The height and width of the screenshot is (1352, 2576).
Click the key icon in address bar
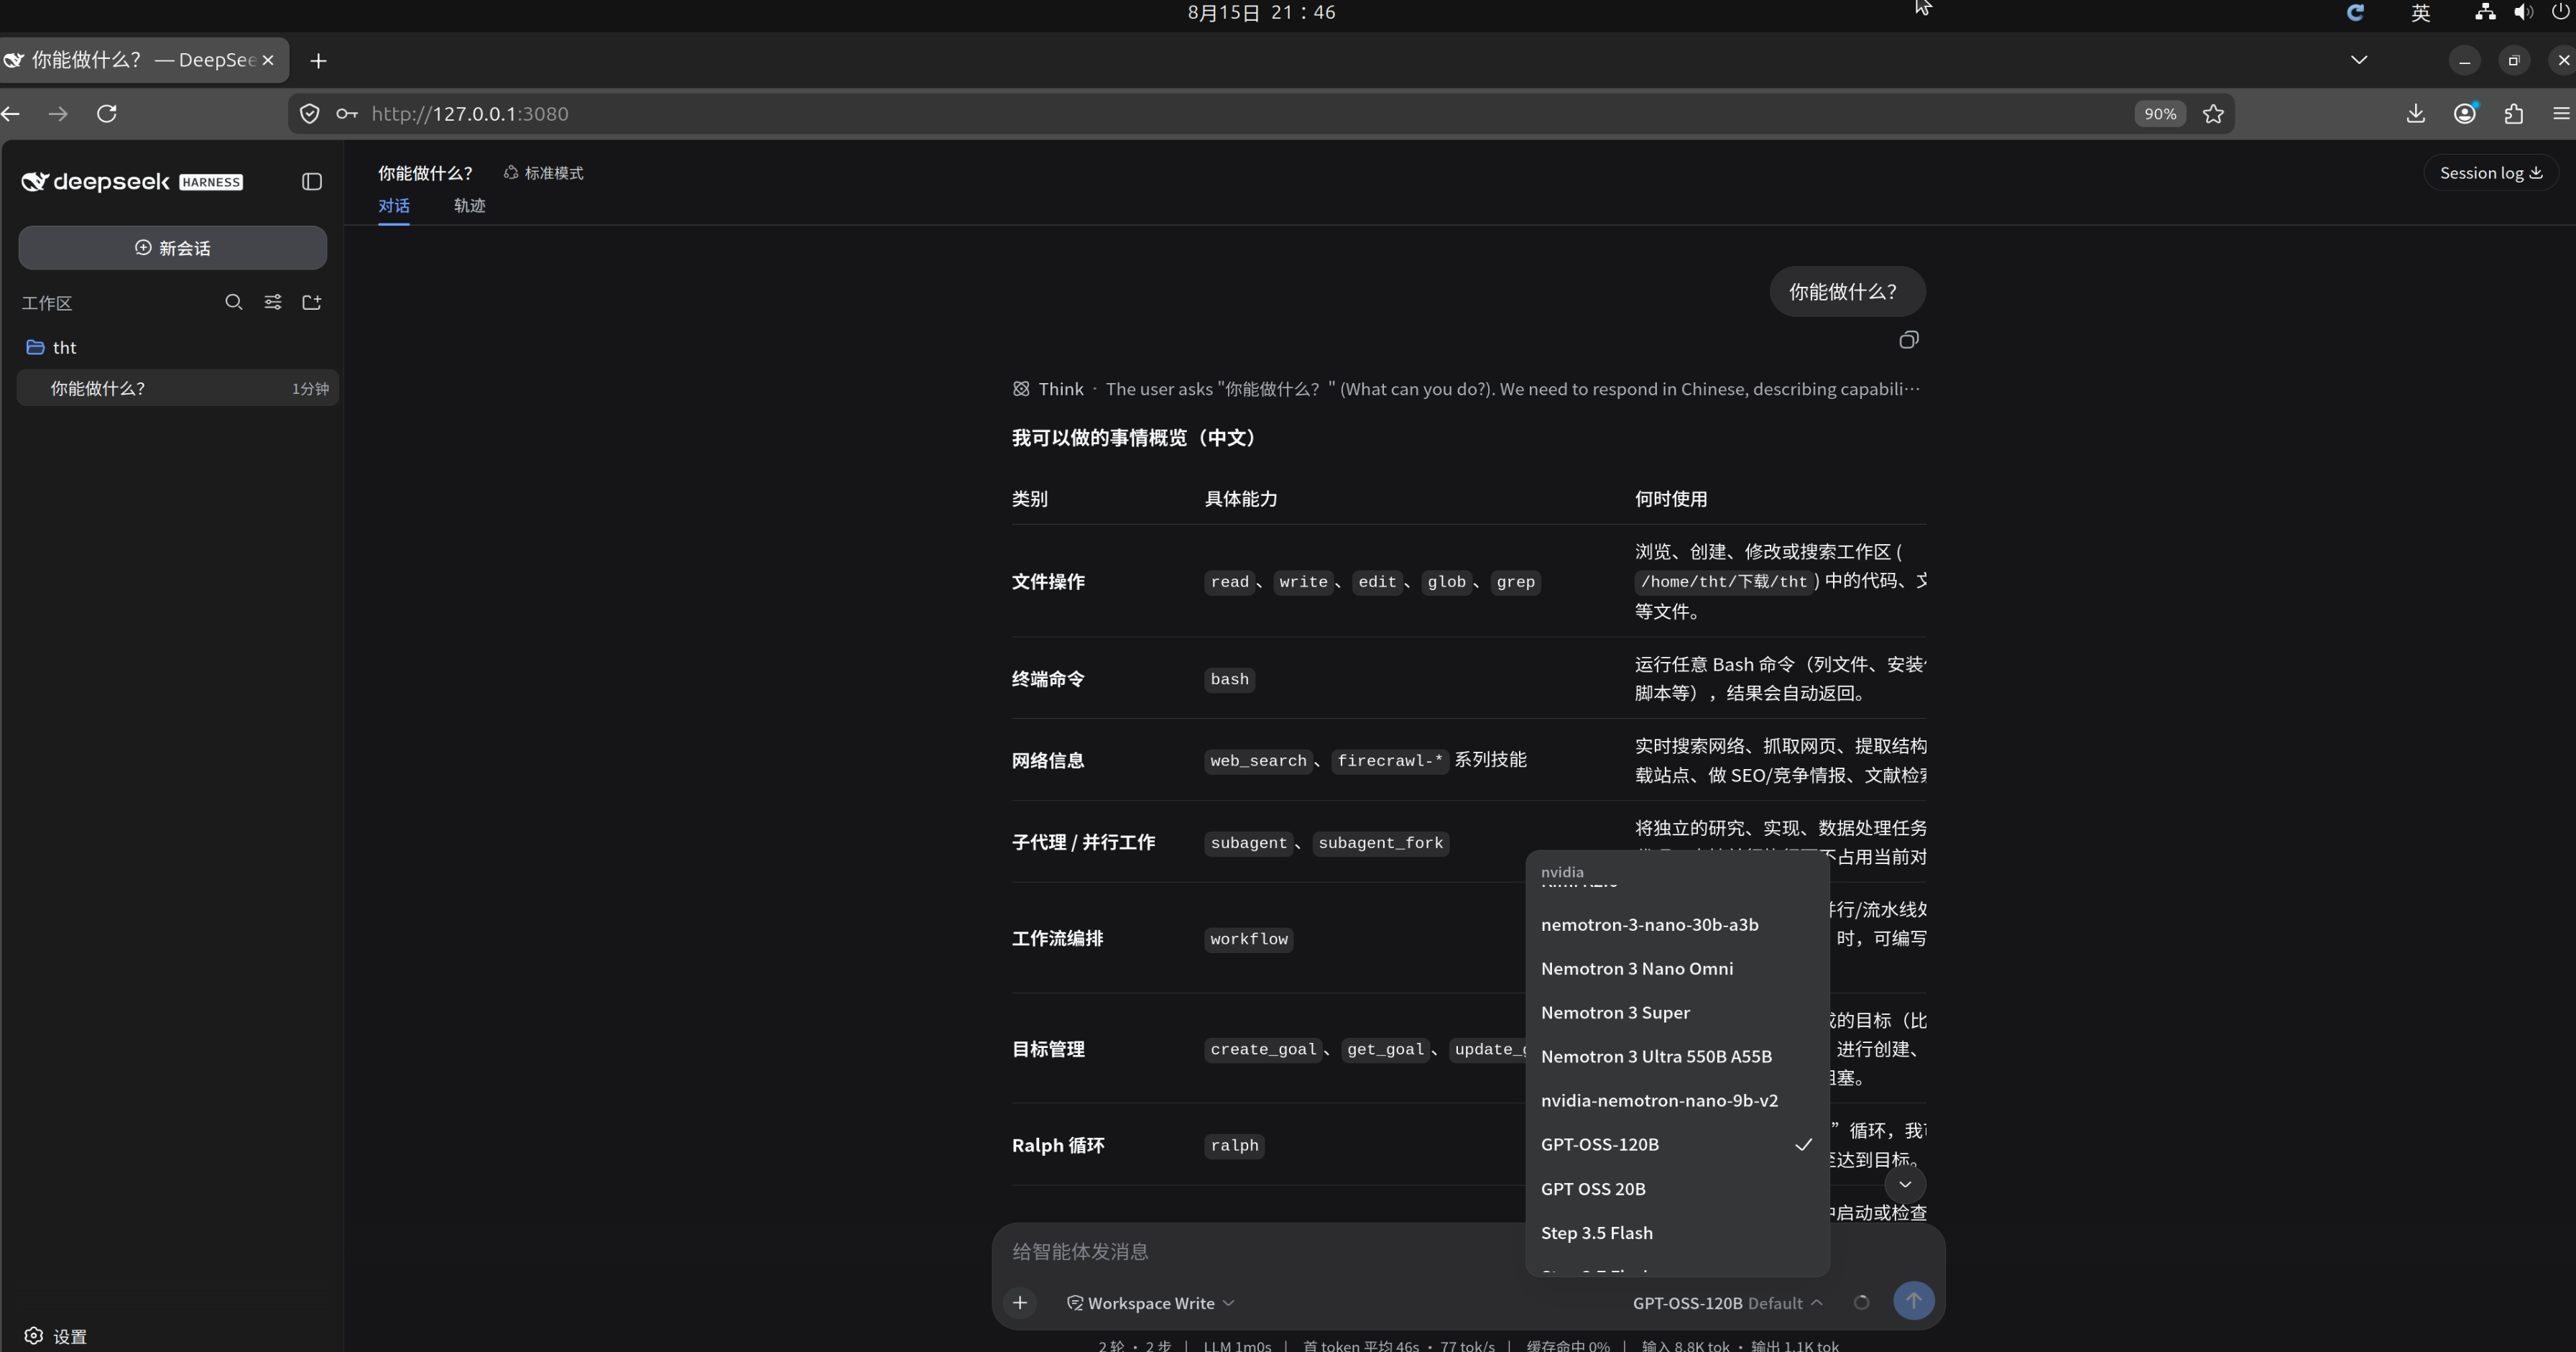point(347,114)
